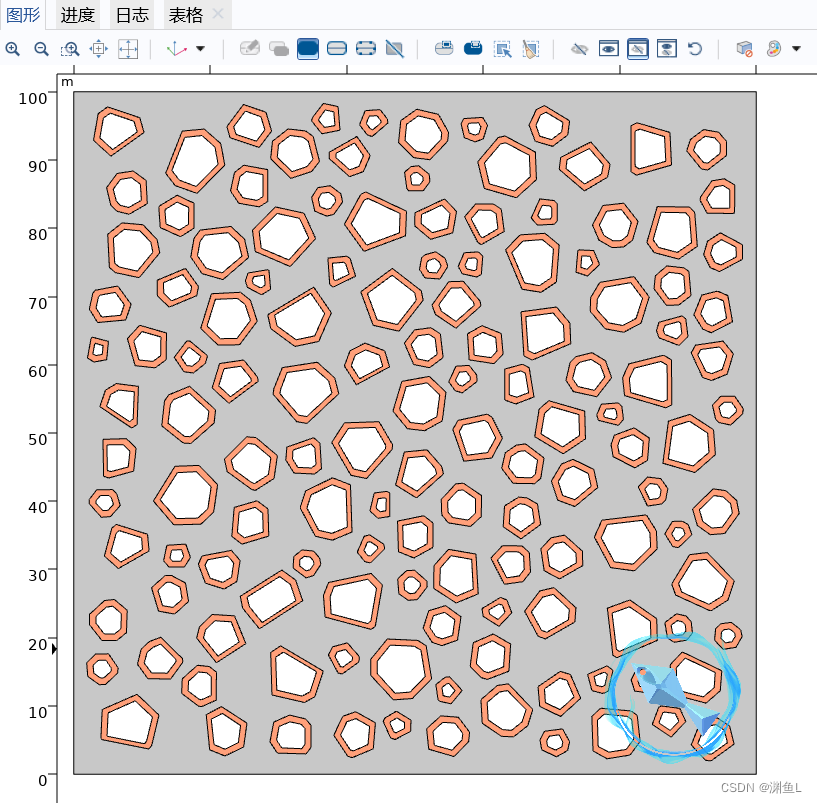Click the deselect broom icon
The width and height of the screenshot is (817, 803).
[x=530, y=48]
